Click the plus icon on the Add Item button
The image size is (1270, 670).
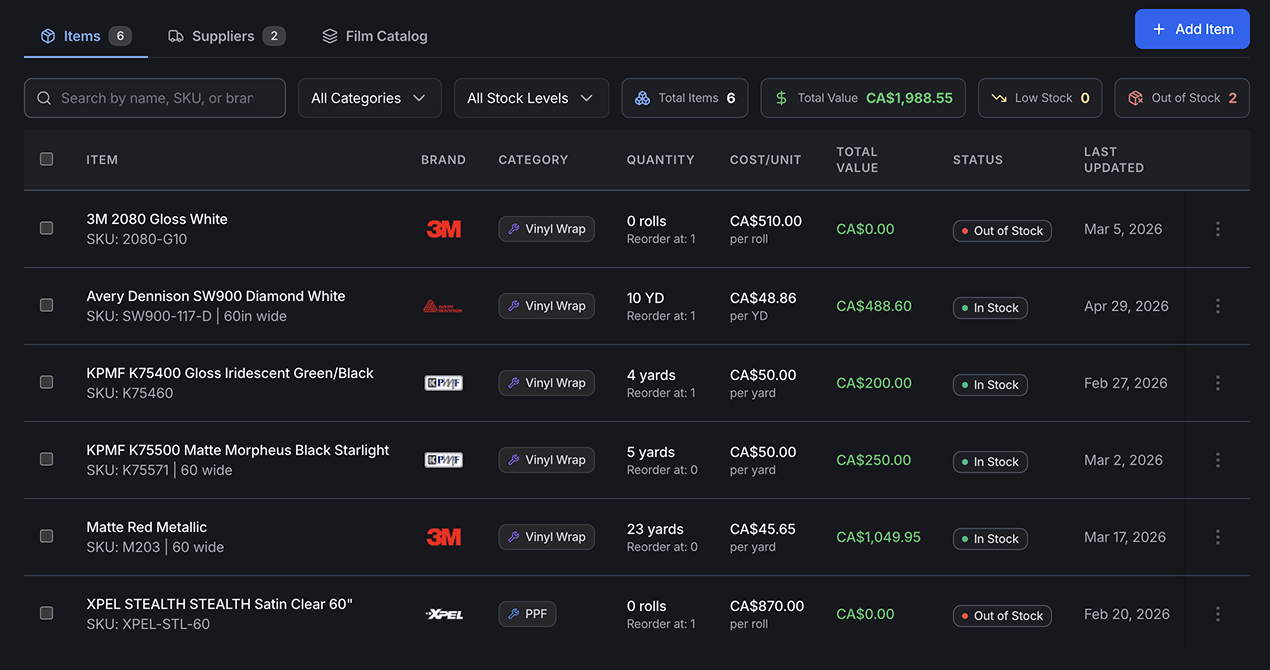pos(1159,29)
